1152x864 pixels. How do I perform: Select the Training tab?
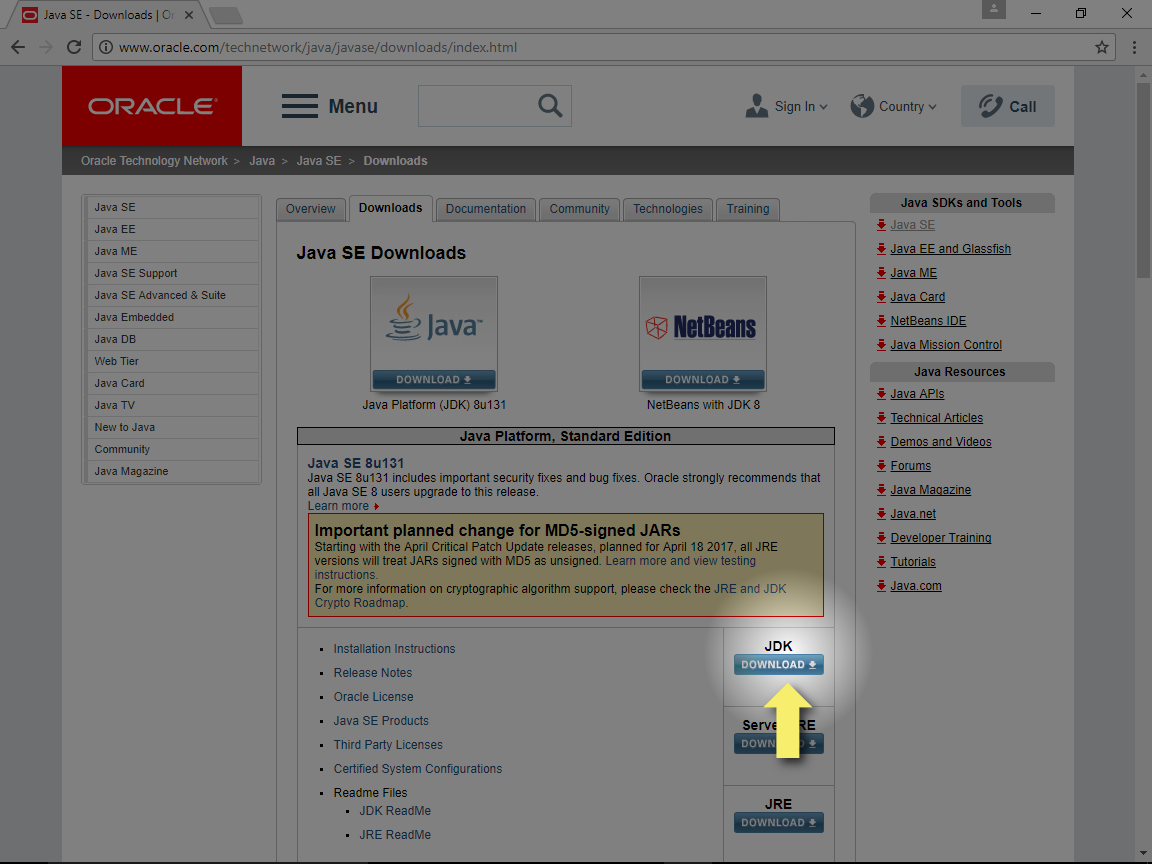pos(747,209)
